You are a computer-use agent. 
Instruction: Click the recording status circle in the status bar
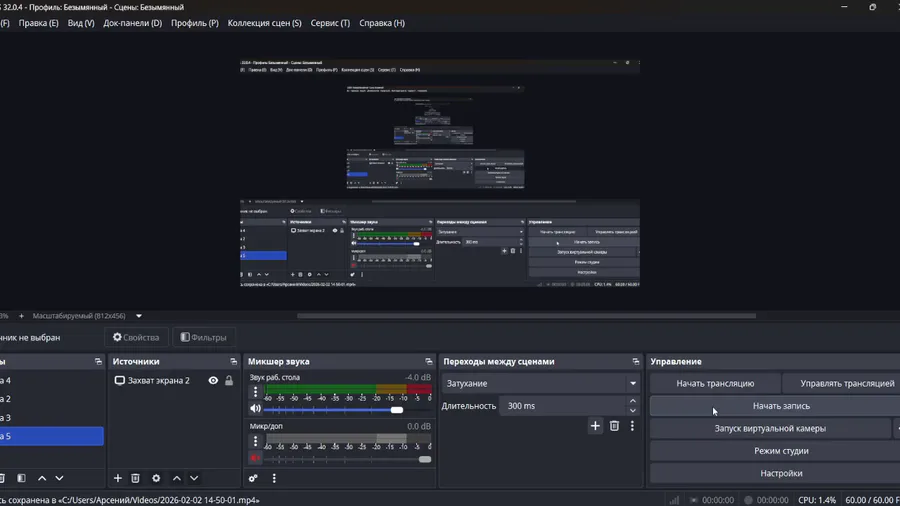click(748, 500)
